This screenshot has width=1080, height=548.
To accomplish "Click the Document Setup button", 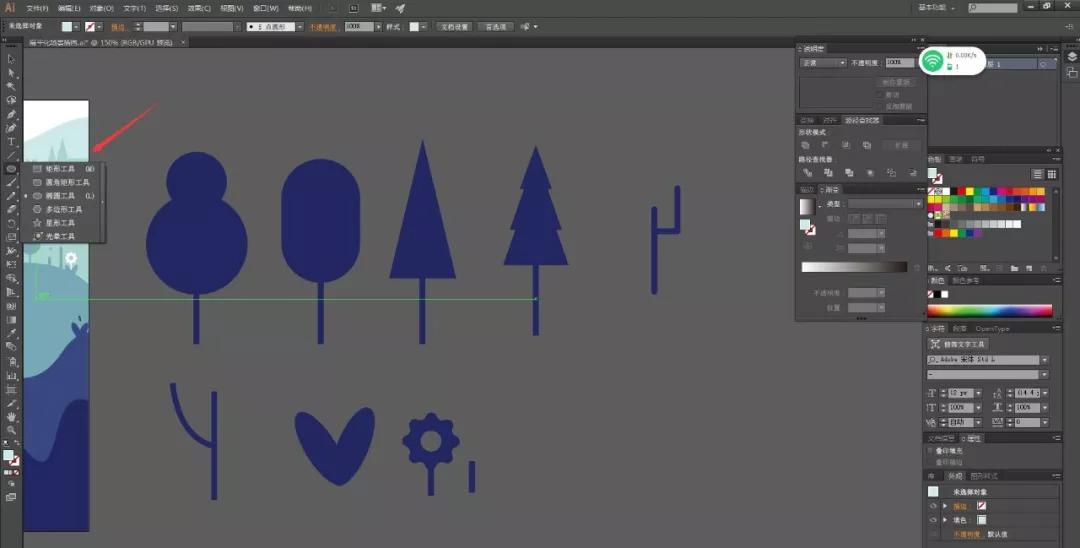I will (x=454, y=27).
